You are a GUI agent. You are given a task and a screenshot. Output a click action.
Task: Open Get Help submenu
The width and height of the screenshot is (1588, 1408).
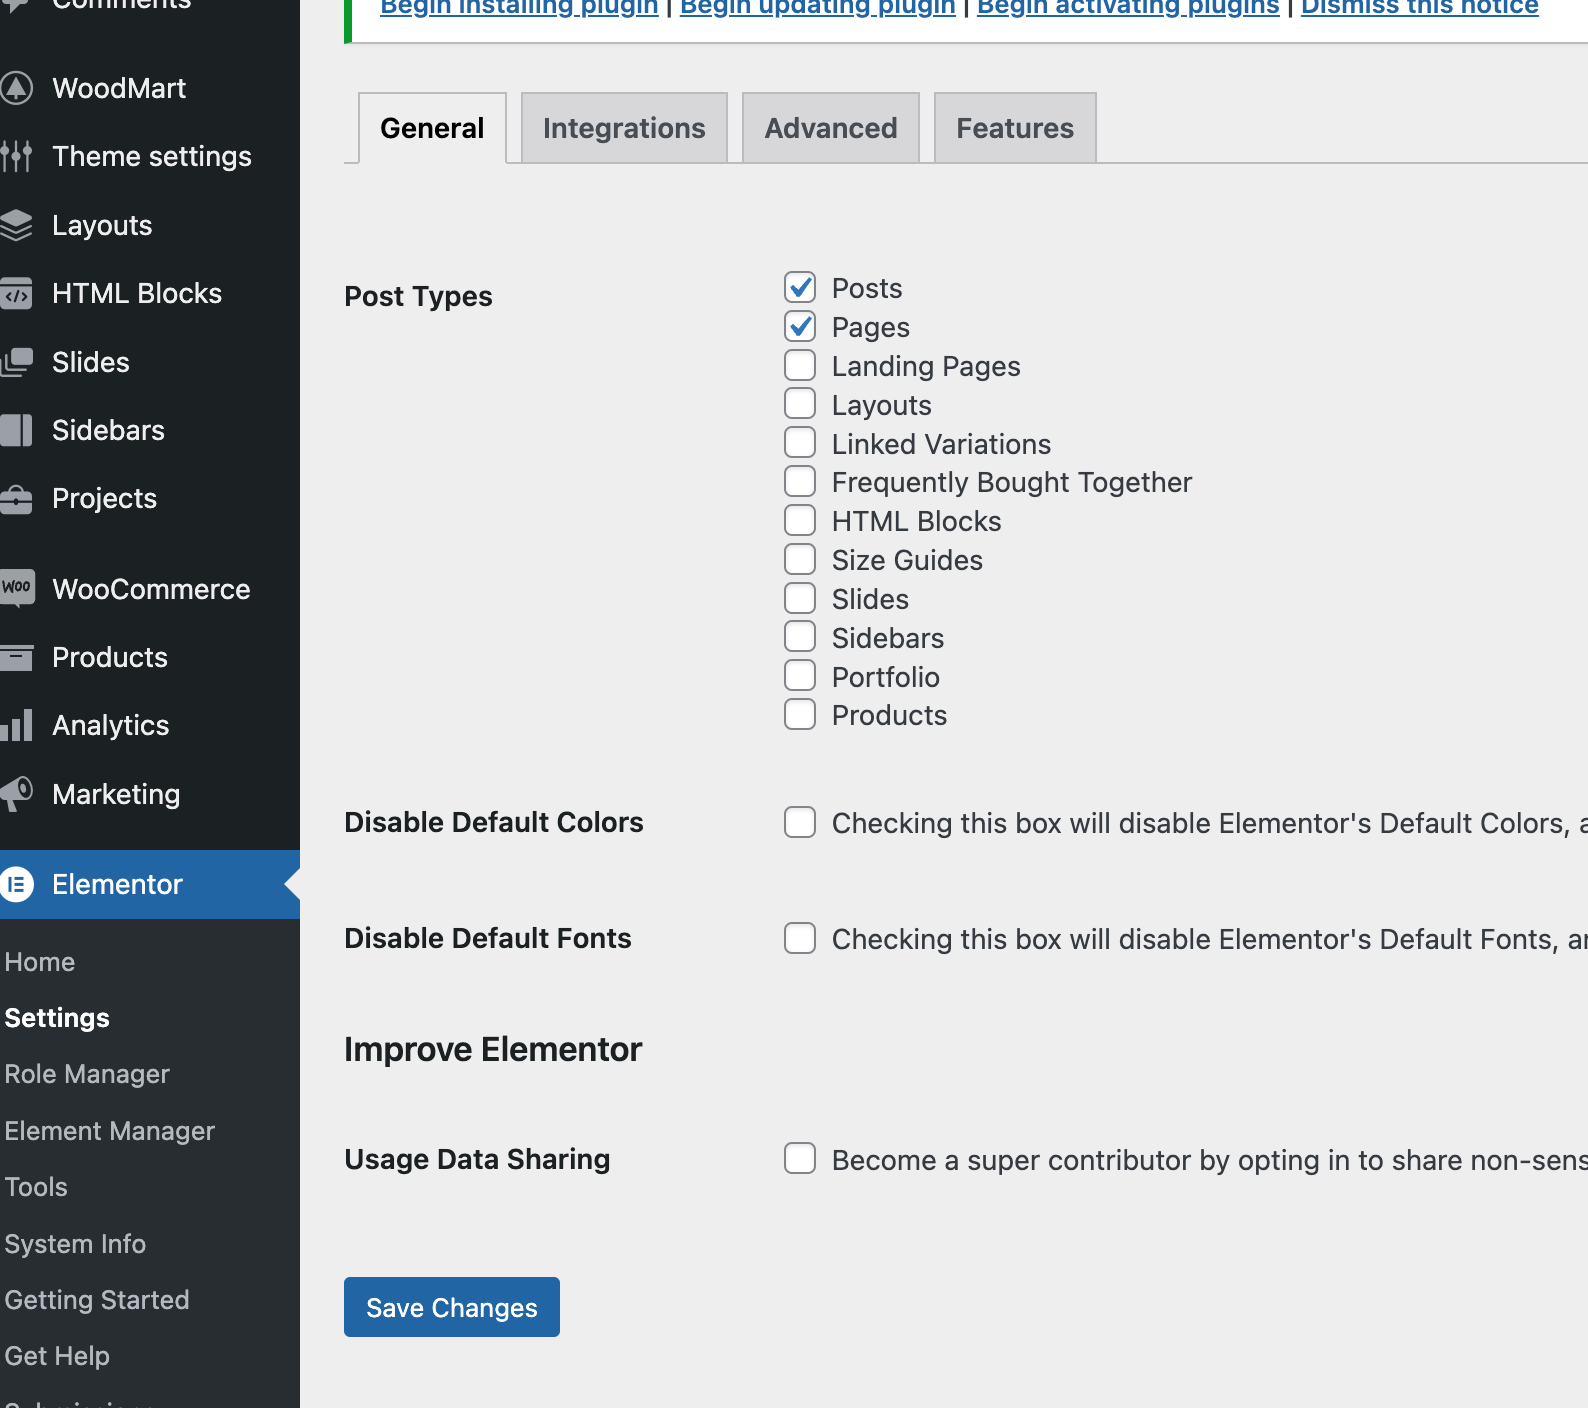[x=57, y=1356]
